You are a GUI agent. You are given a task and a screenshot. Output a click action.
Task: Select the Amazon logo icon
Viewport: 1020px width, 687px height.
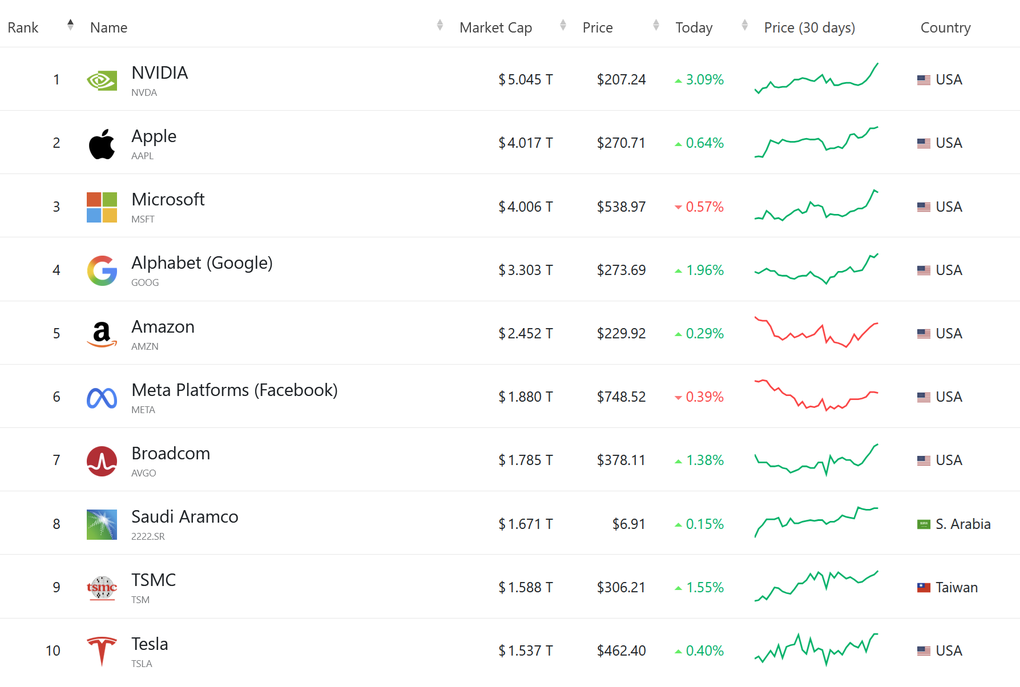click(102, 334)
